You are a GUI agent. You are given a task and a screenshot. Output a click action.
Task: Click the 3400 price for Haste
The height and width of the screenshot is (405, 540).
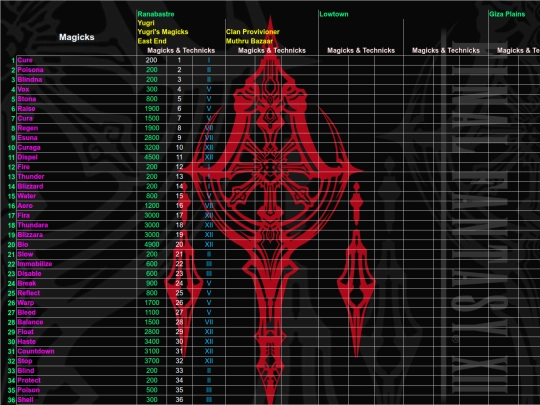(x=152, y=341)
